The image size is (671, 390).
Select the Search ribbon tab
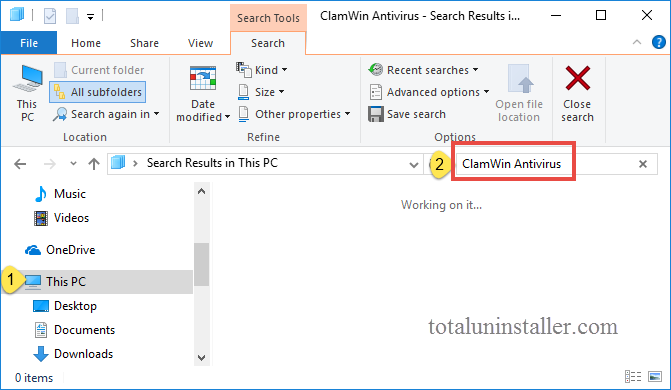pos(268,43)
